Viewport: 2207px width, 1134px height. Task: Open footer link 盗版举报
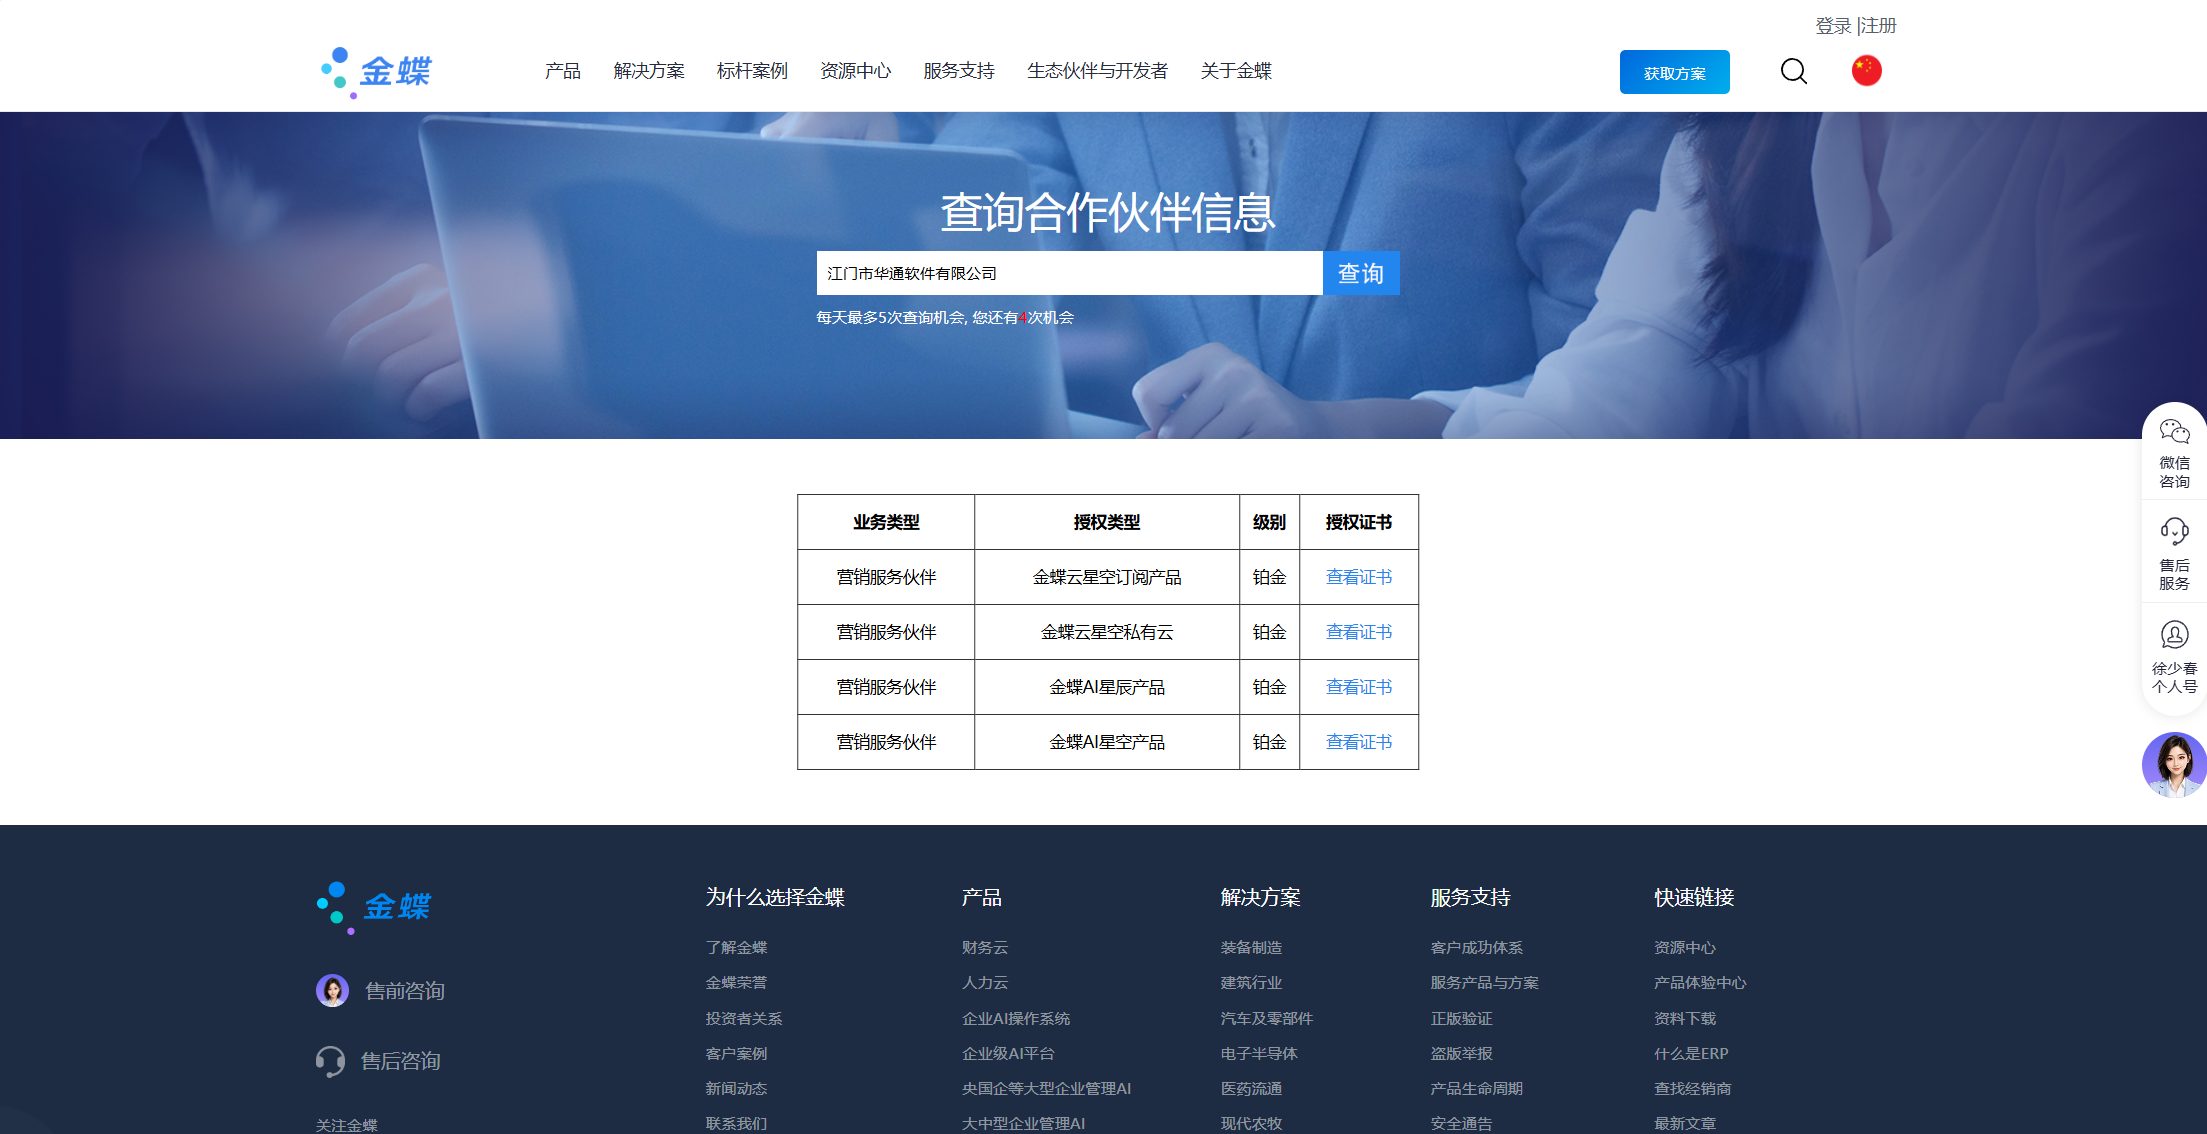pyautogui.click(x=1461, y=1053)
